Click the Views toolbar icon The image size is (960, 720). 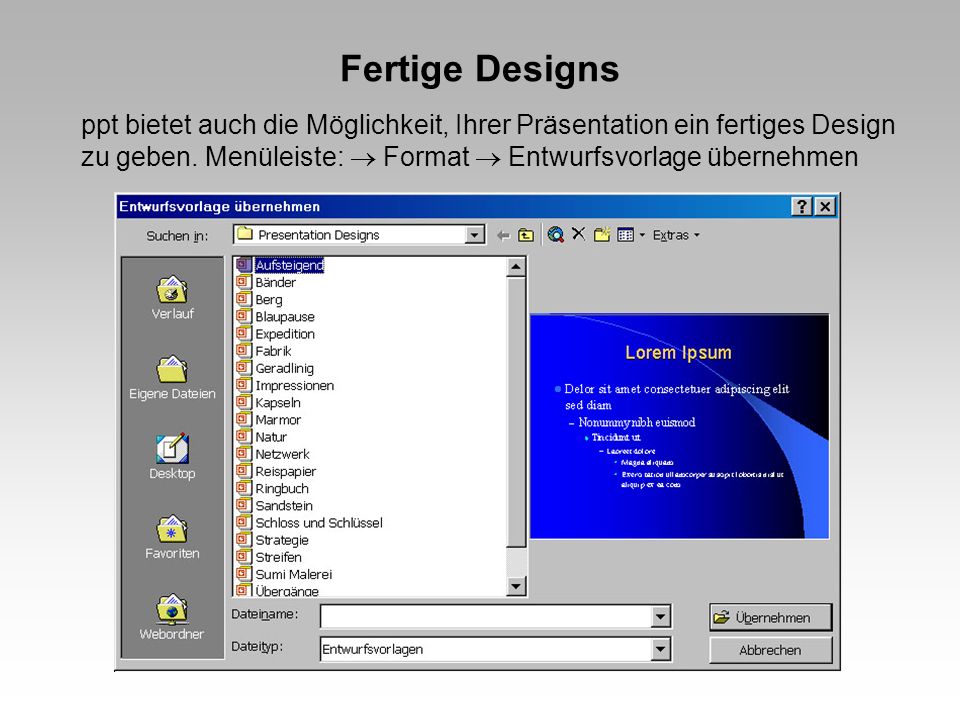click(625, 235)
